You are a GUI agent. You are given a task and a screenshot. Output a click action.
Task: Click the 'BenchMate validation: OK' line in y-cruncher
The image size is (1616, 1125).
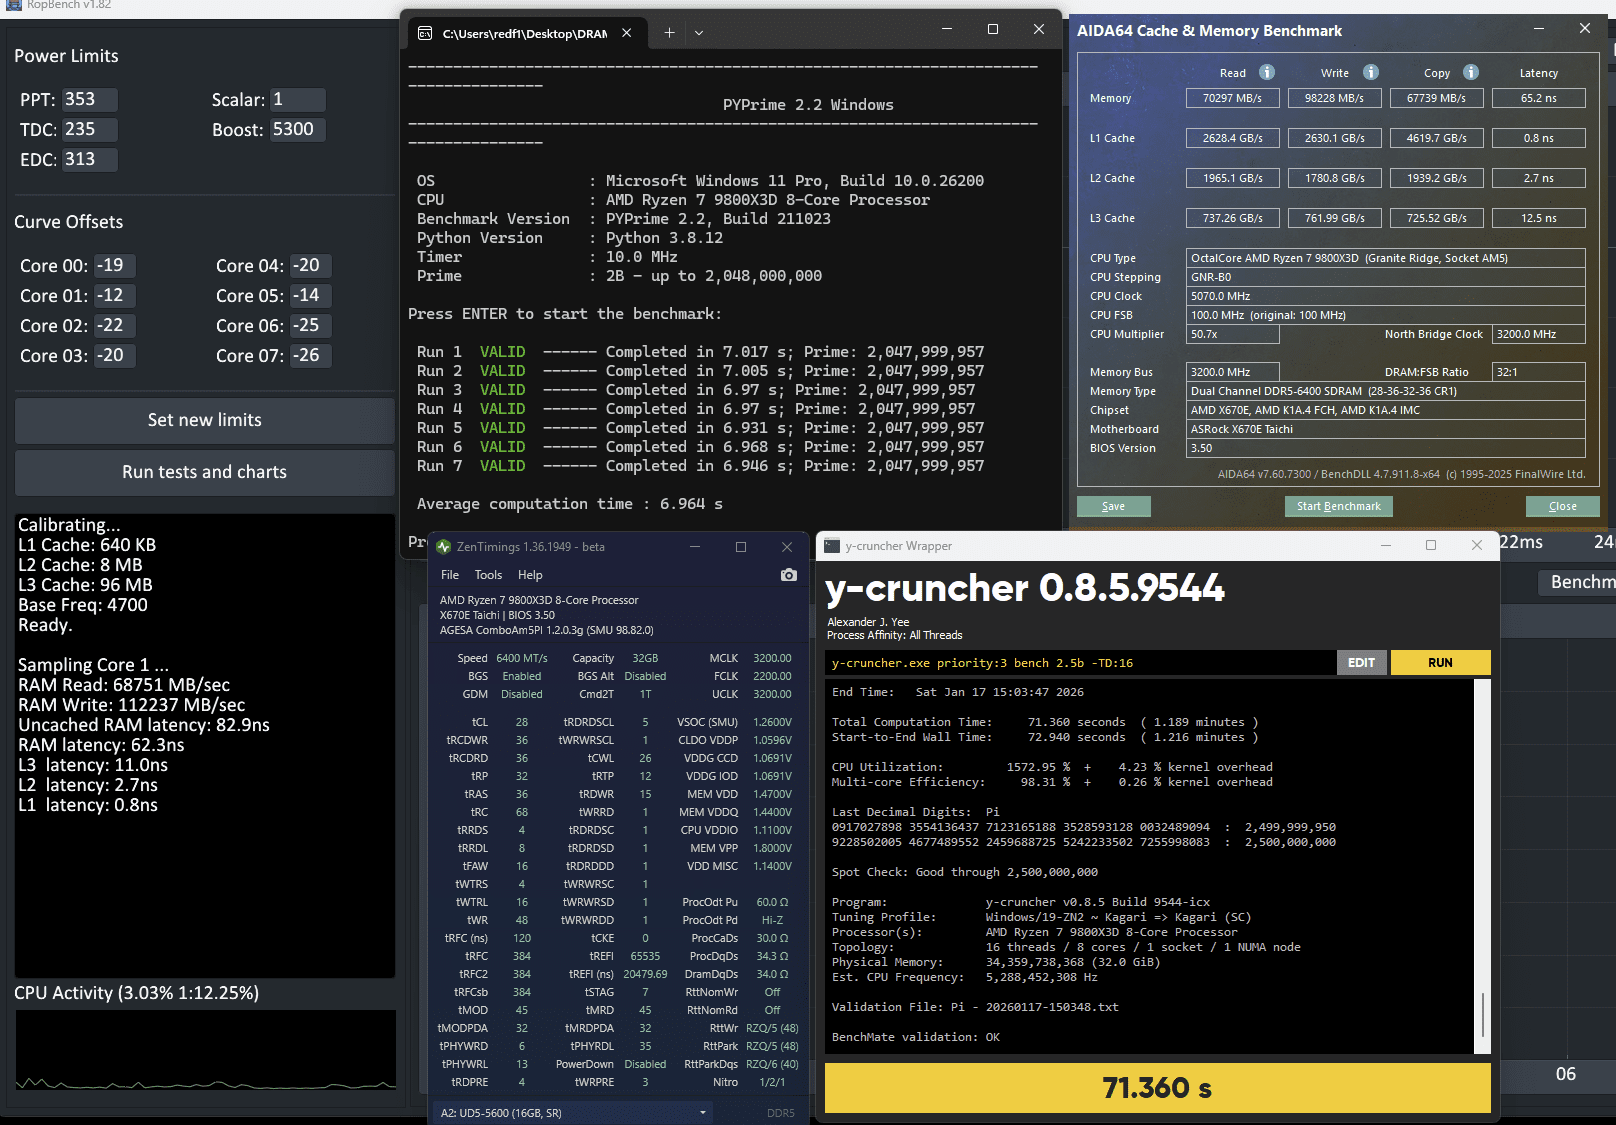click(916, 1037)
